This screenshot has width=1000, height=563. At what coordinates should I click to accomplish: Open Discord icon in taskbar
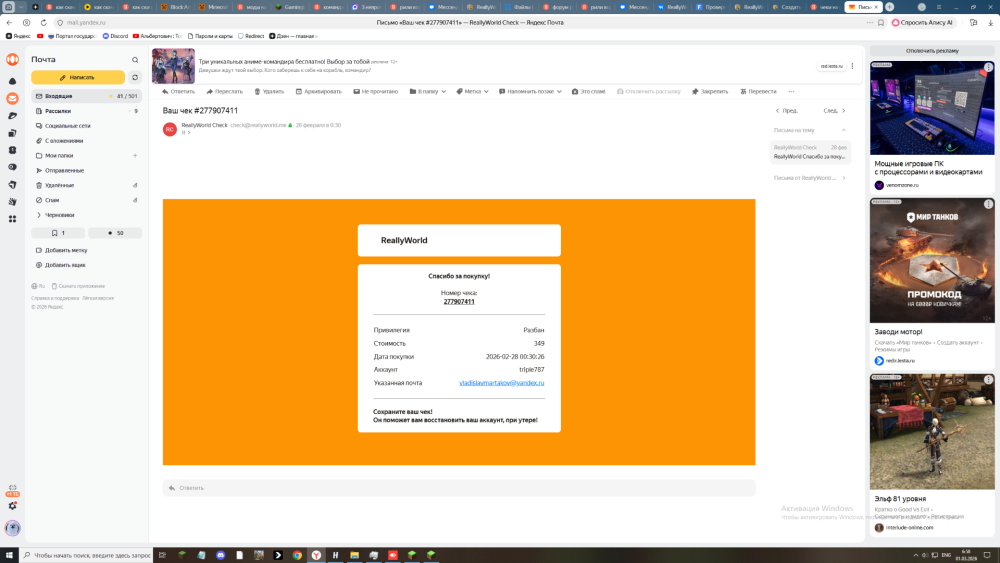click(x=221, y=555)
